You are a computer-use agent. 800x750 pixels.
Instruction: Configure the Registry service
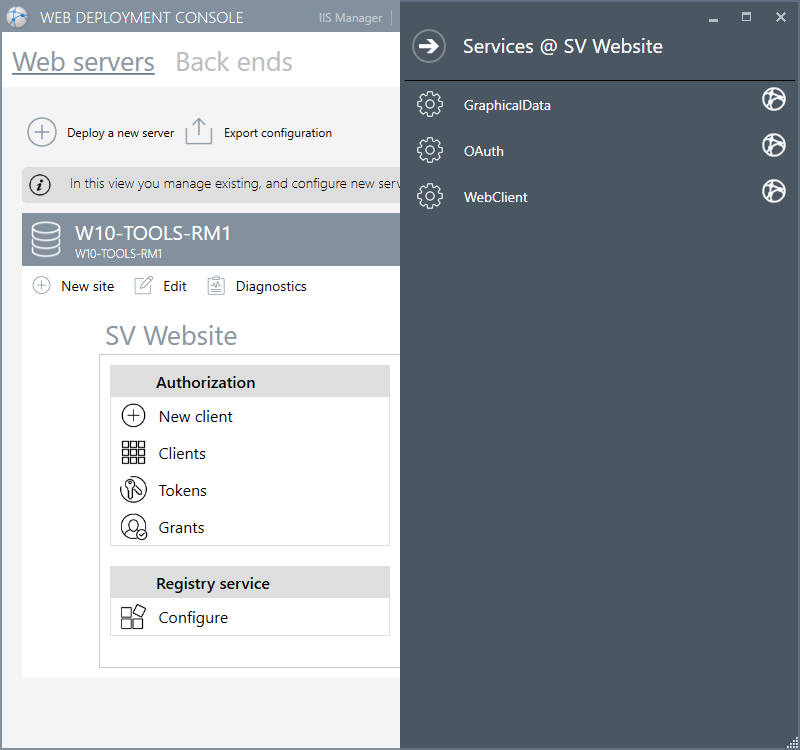click(192, 617)
